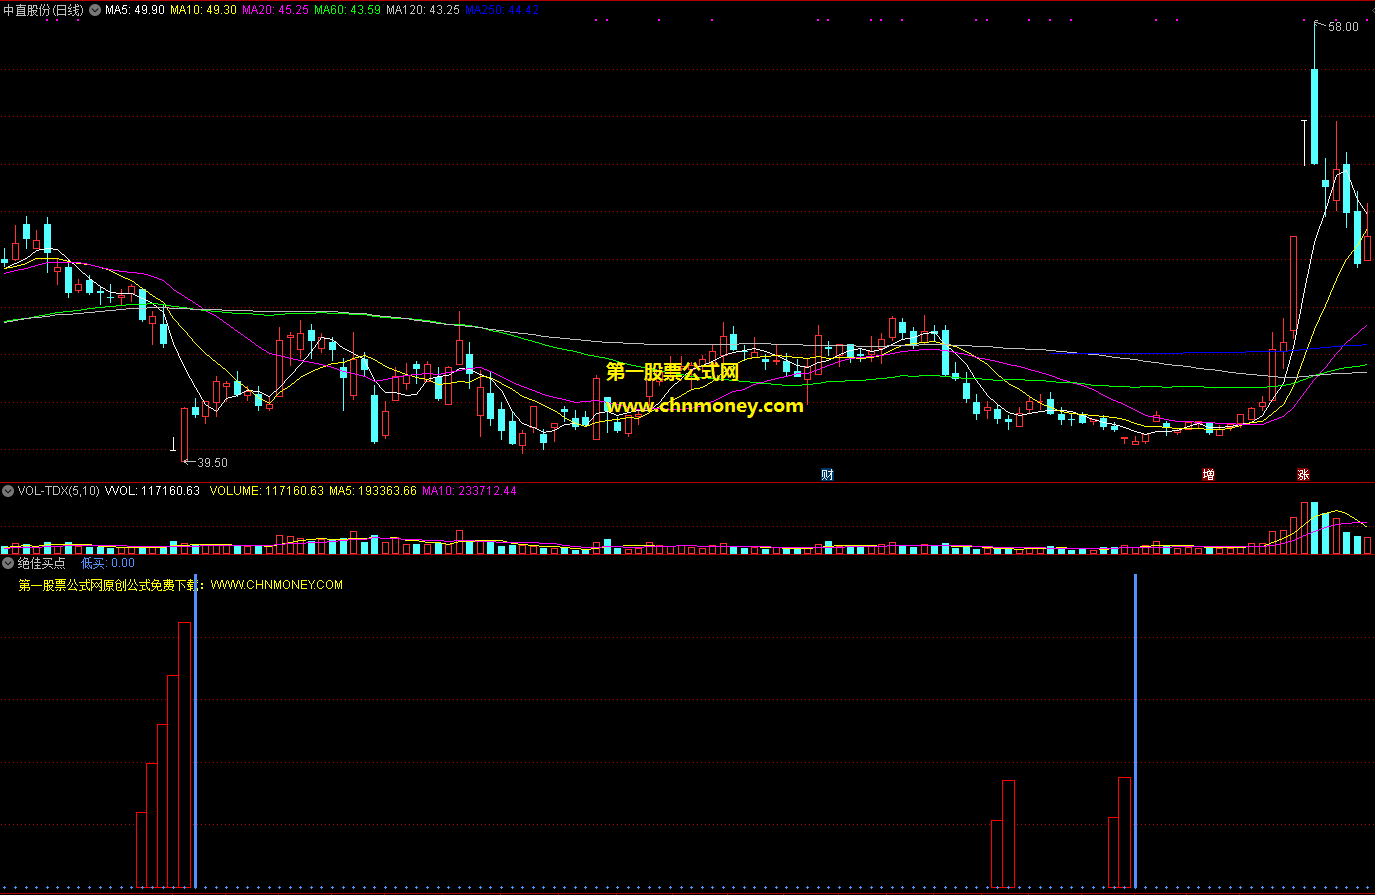This screenshot has width=1375, height=895.
Task: Click the green MA60: 43.59 label
Action: tap(348, 10)
